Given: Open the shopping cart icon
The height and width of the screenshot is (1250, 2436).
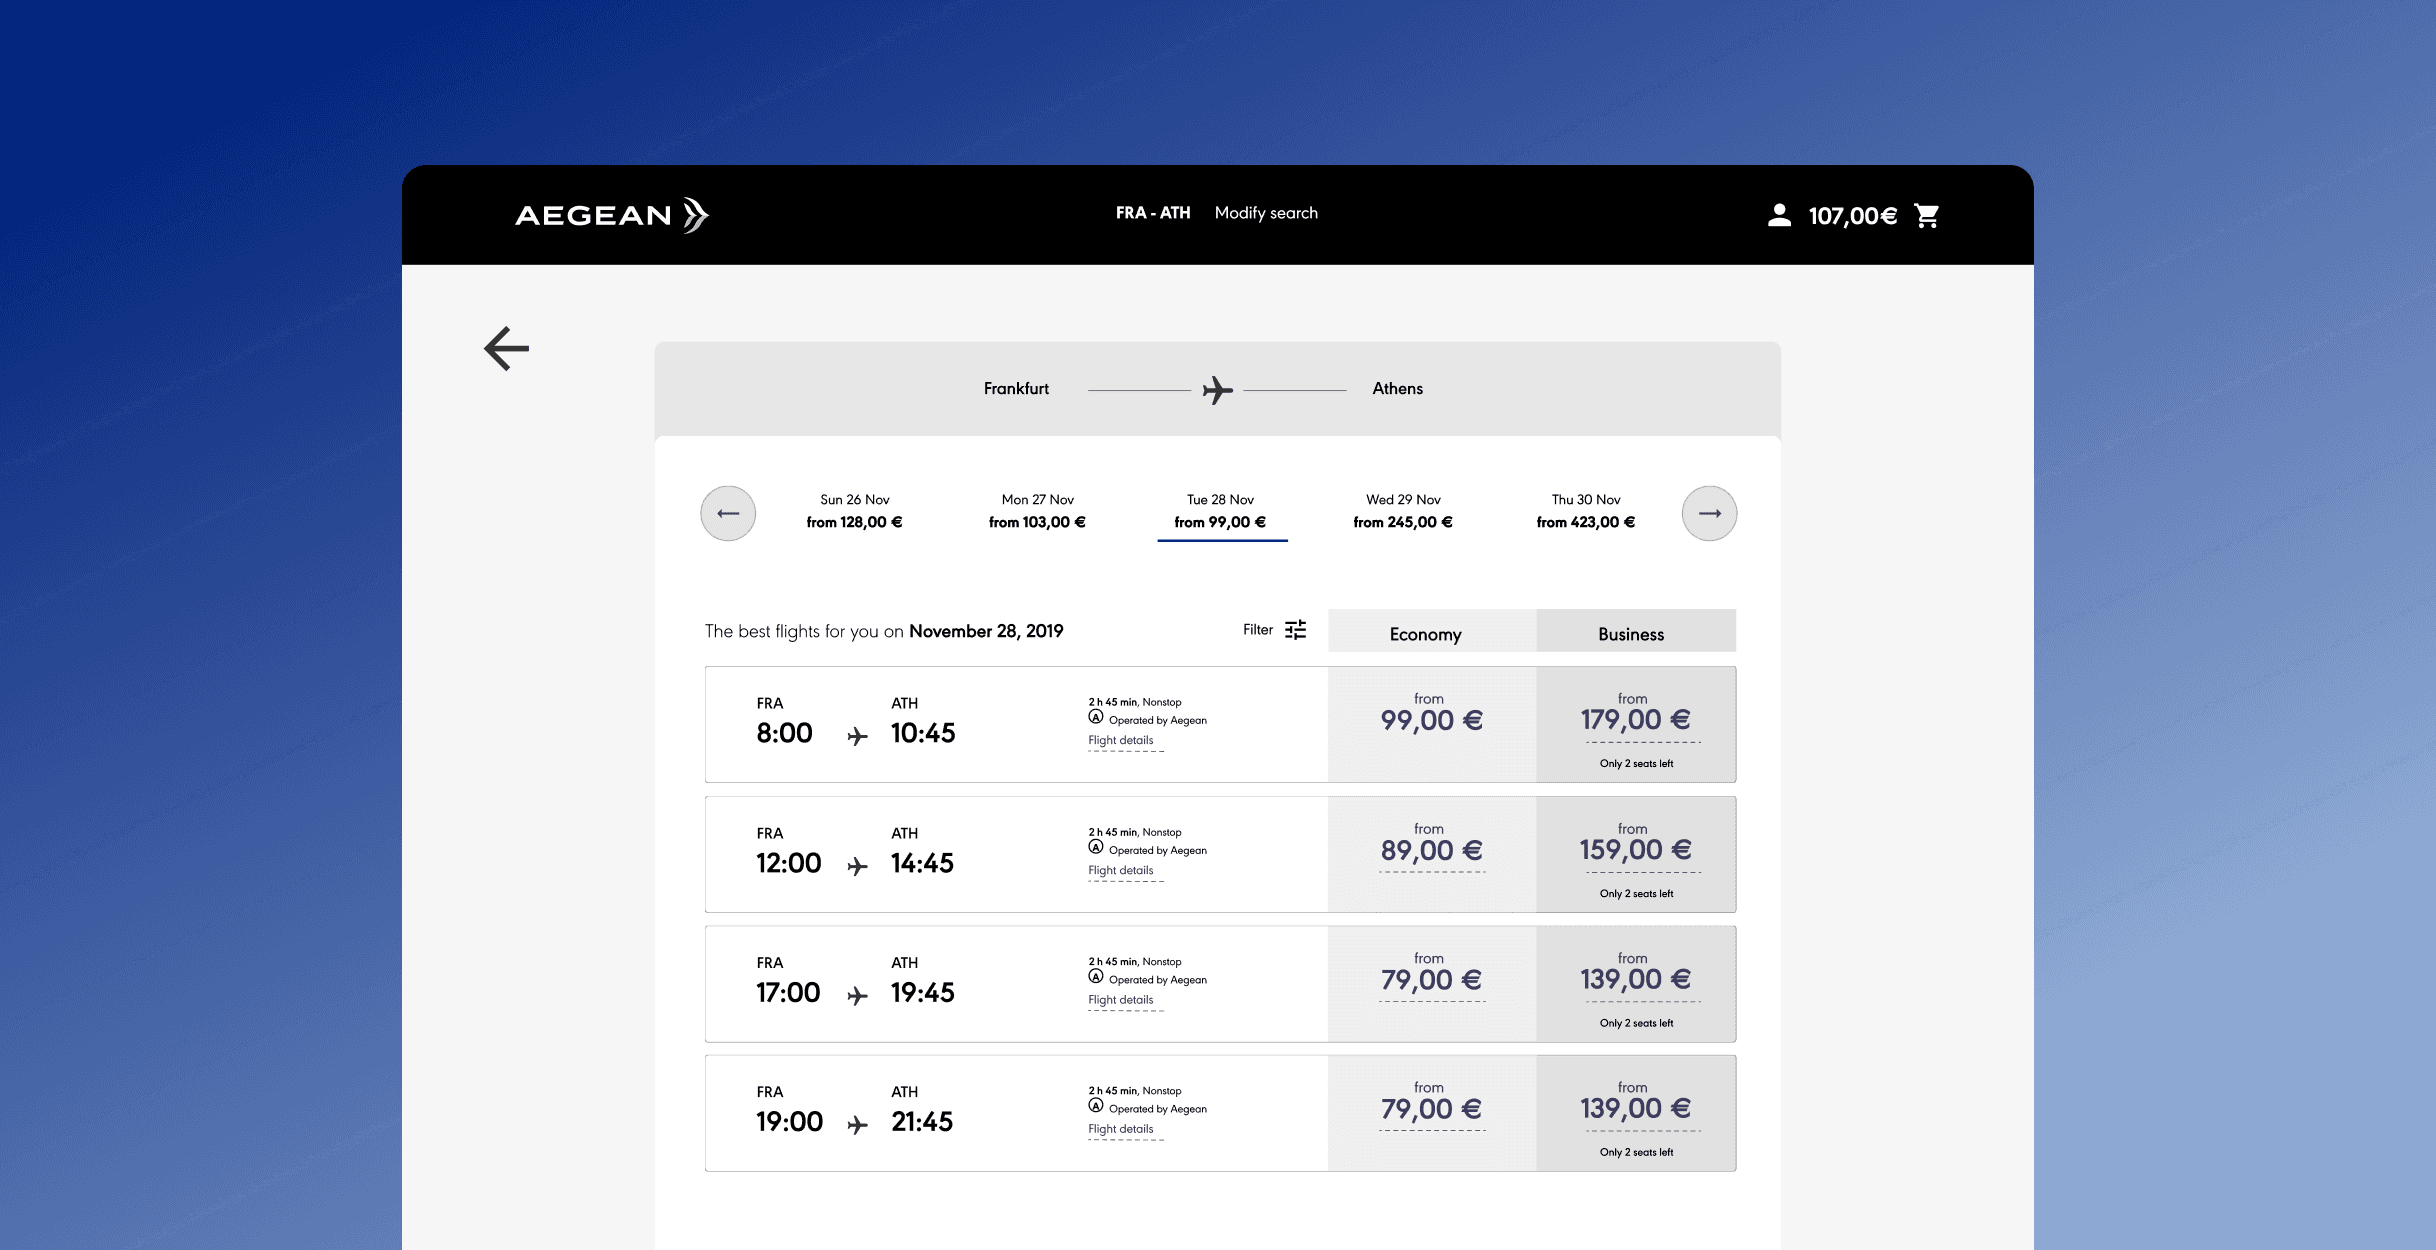Looking at the screenshot, I should click(1926, 216).
